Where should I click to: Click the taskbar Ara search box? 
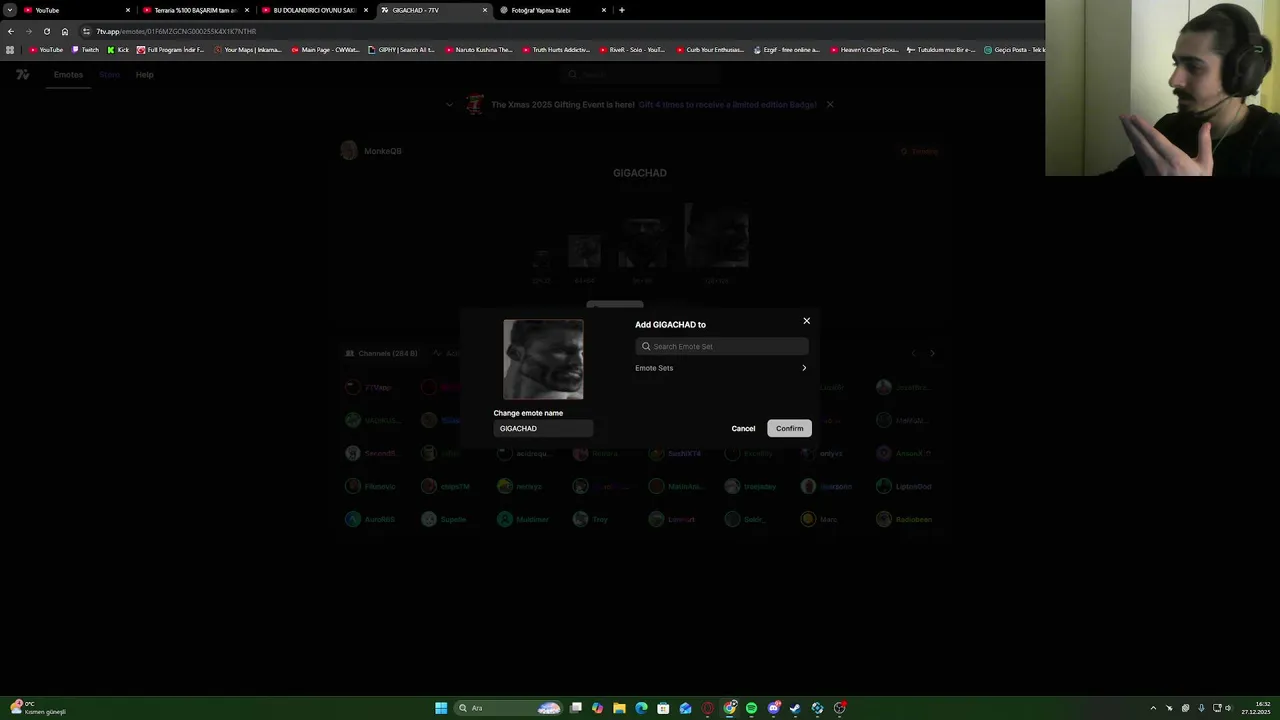point(508,708)
